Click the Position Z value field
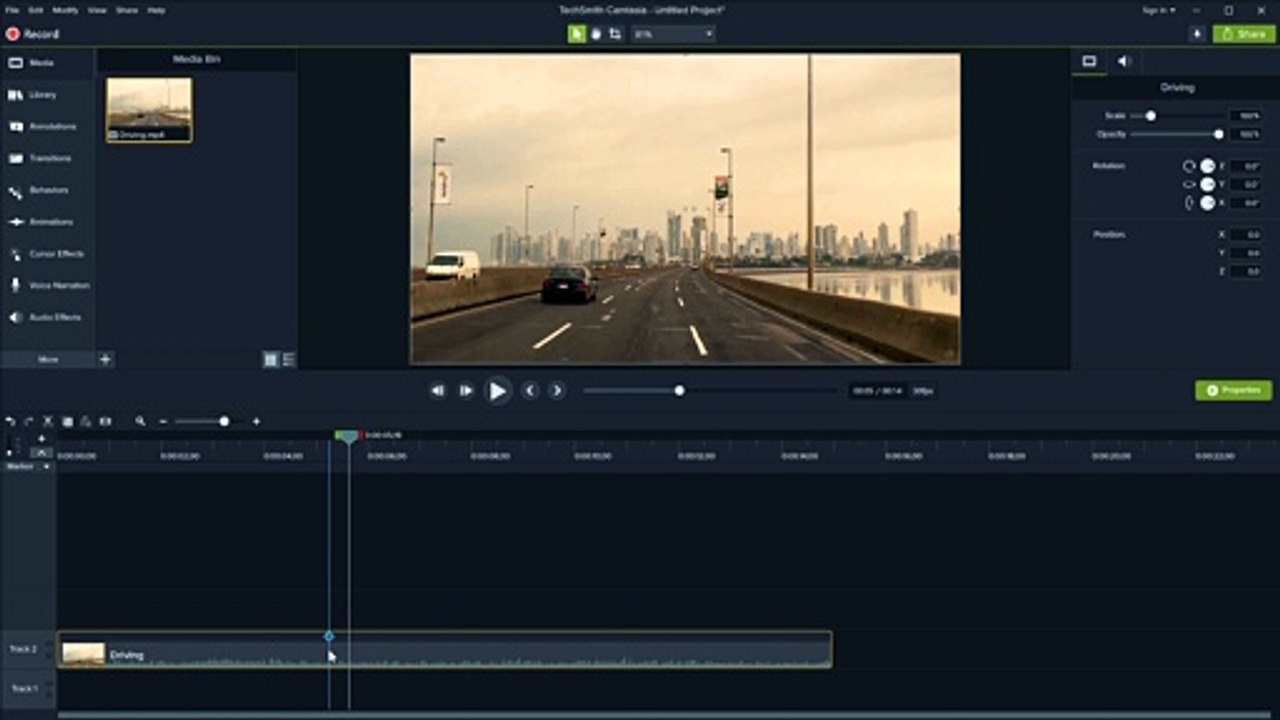The image size is (1280, 720). click(x=1246, y=271)
